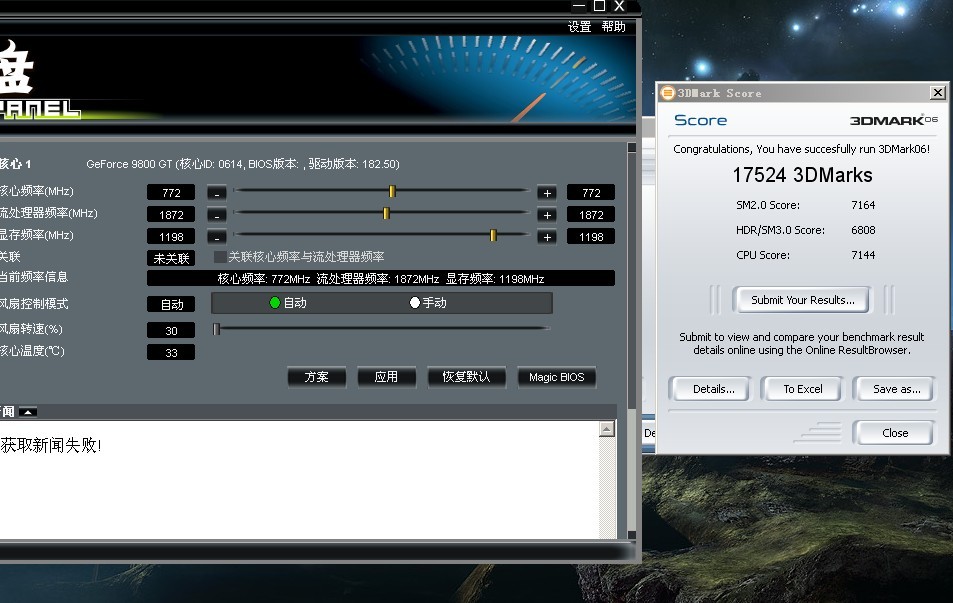953x603 pixels.
Task: Open the settings (设置) menu
Action: [x=580, y=27]
